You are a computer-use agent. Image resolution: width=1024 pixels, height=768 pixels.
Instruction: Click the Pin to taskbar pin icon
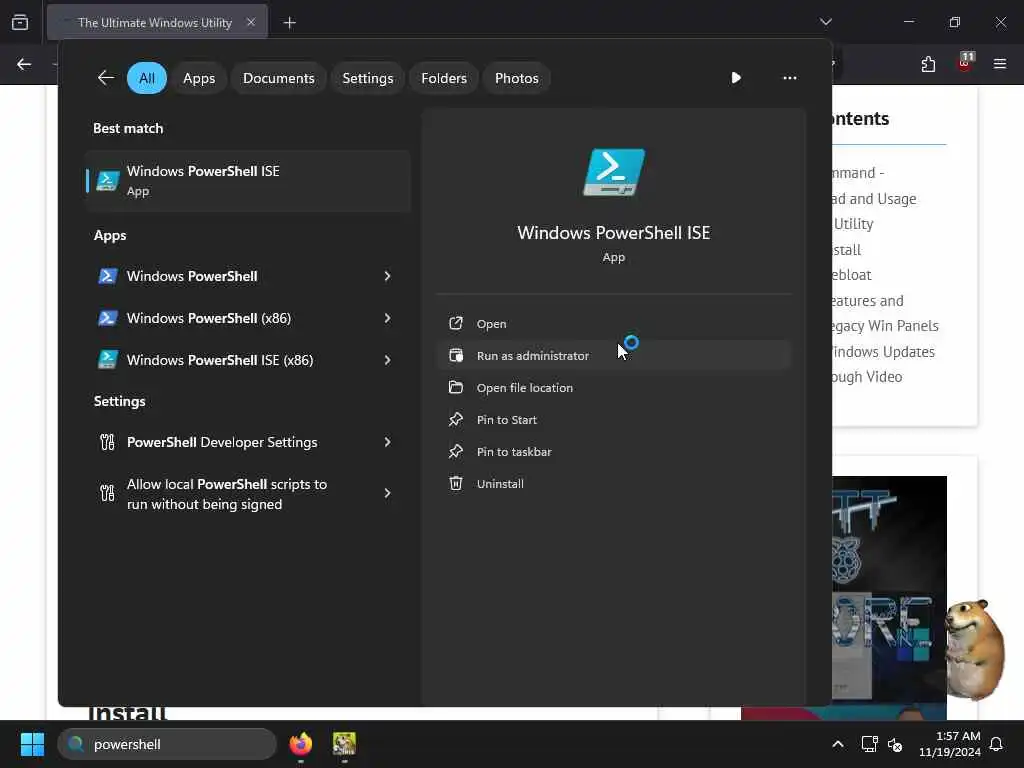tap(456, 451)
